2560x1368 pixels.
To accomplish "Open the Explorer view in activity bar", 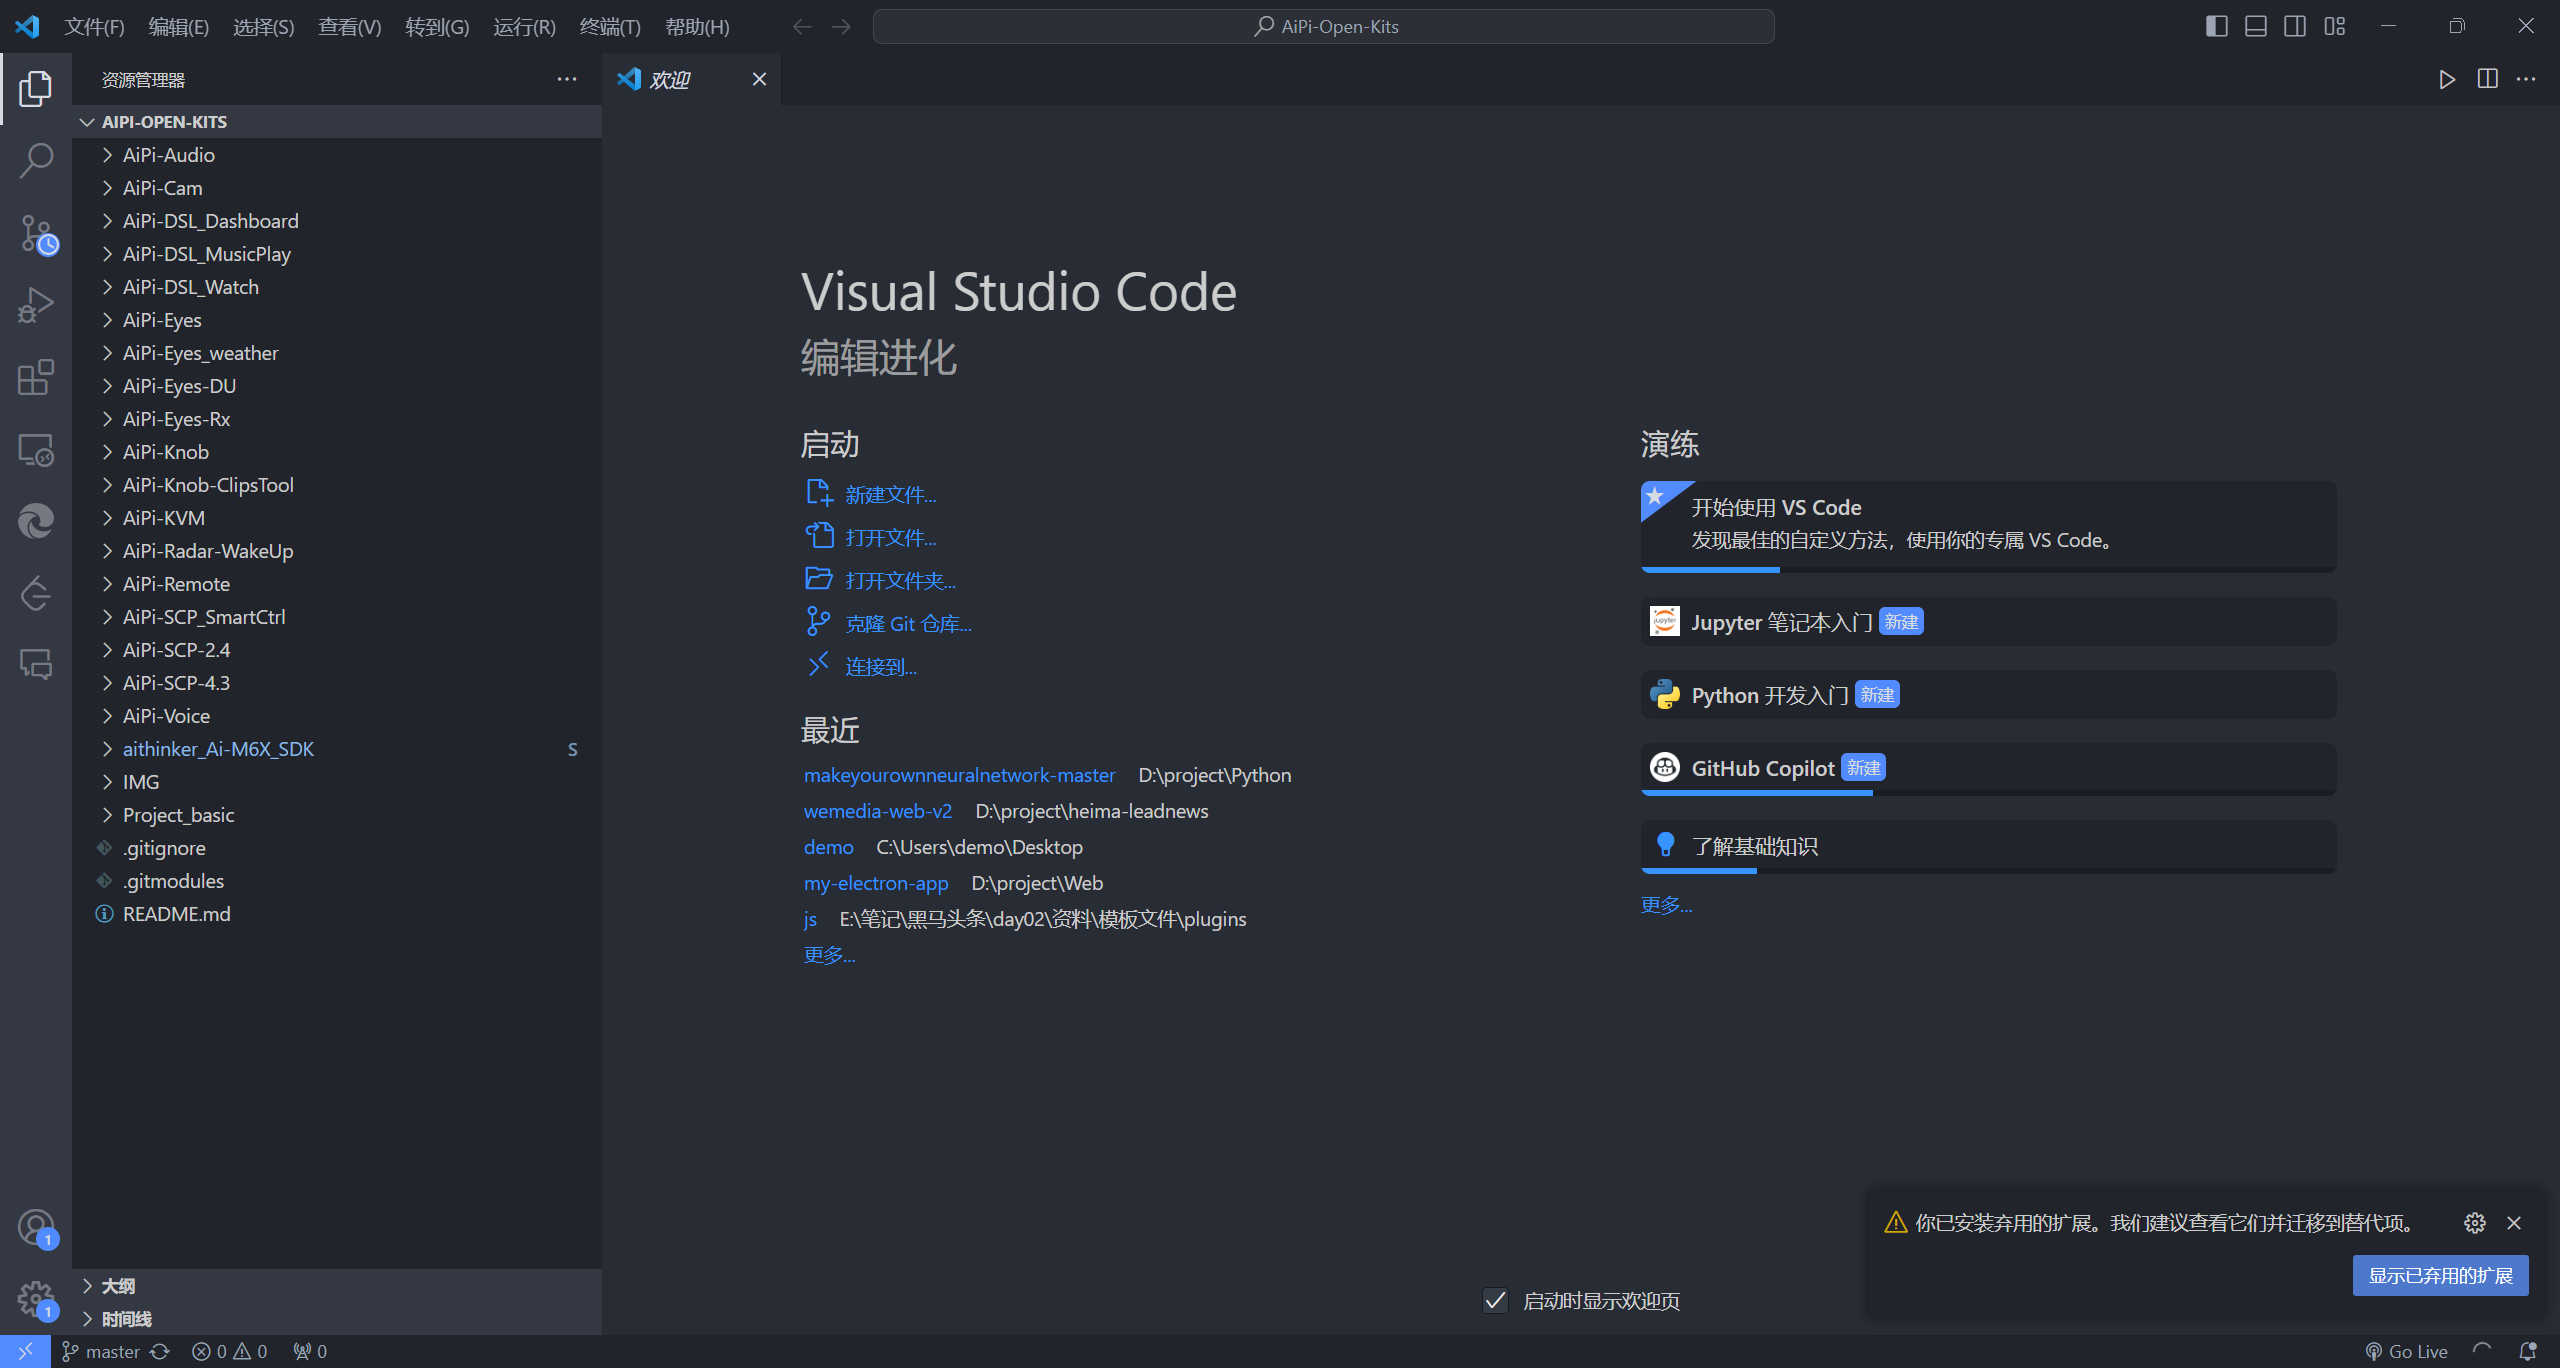I will pos(36,89).
